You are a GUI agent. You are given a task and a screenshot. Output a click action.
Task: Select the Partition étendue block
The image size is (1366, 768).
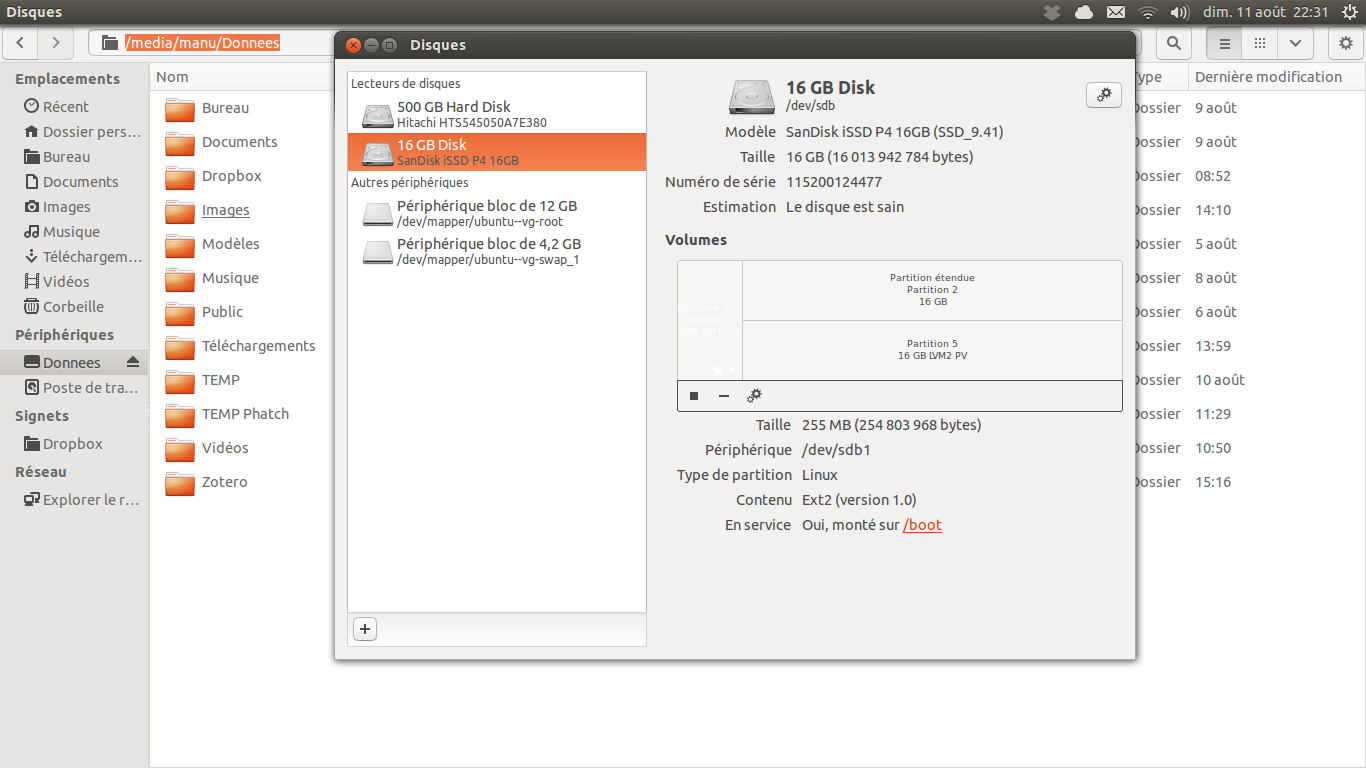(932, 290)
